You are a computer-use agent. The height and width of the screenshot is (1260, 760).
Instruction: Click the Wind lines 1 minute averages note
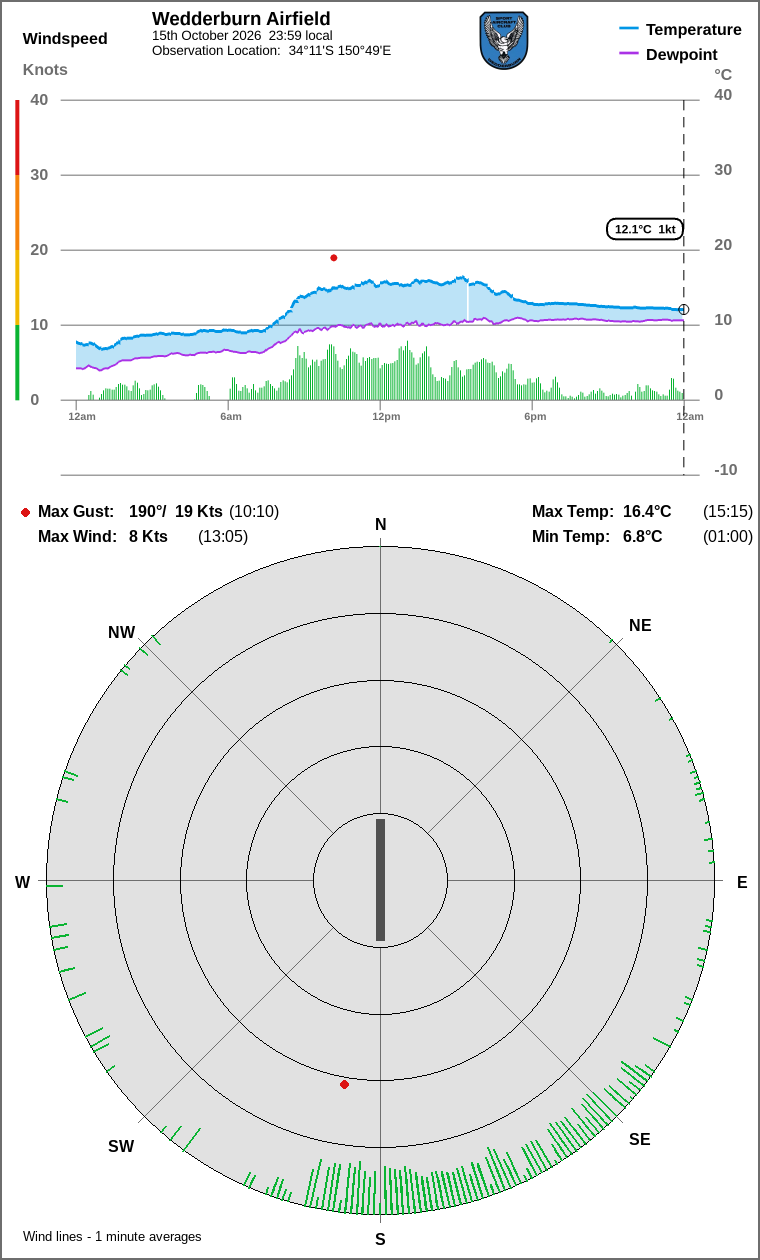click(112, 1237)
